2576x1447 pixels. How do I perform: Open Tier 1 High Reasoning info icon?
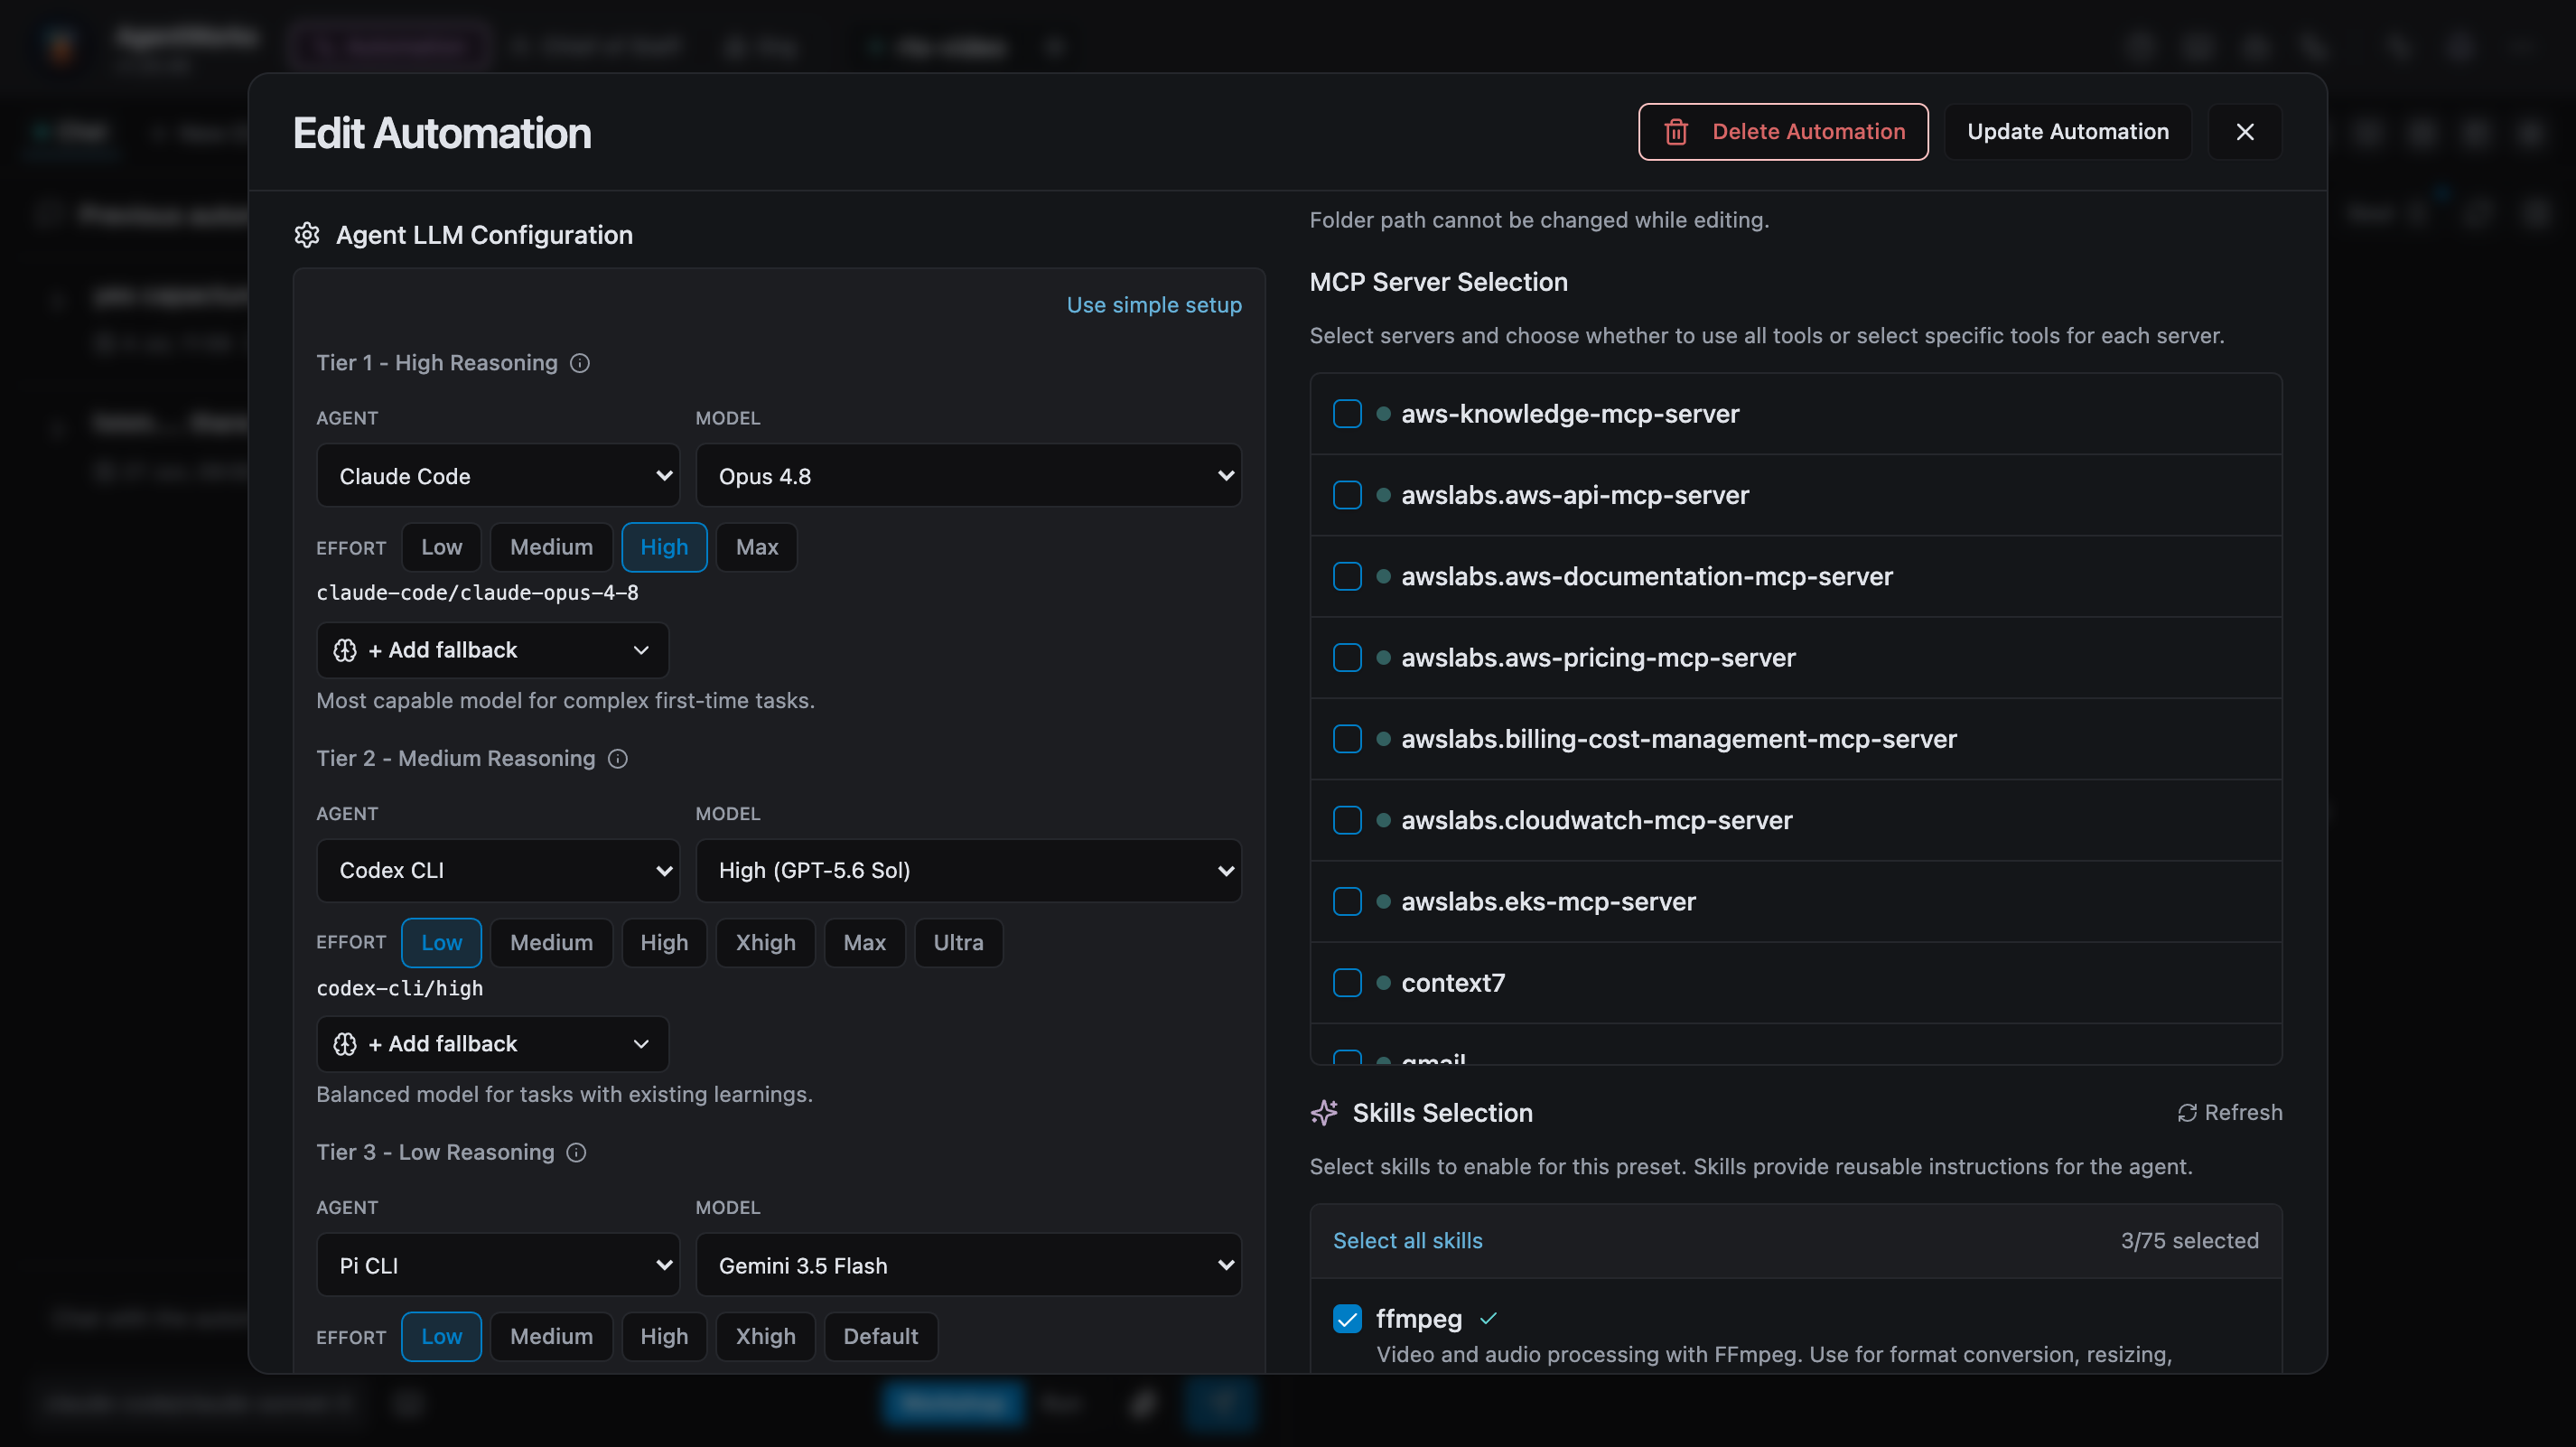(580, 363)
